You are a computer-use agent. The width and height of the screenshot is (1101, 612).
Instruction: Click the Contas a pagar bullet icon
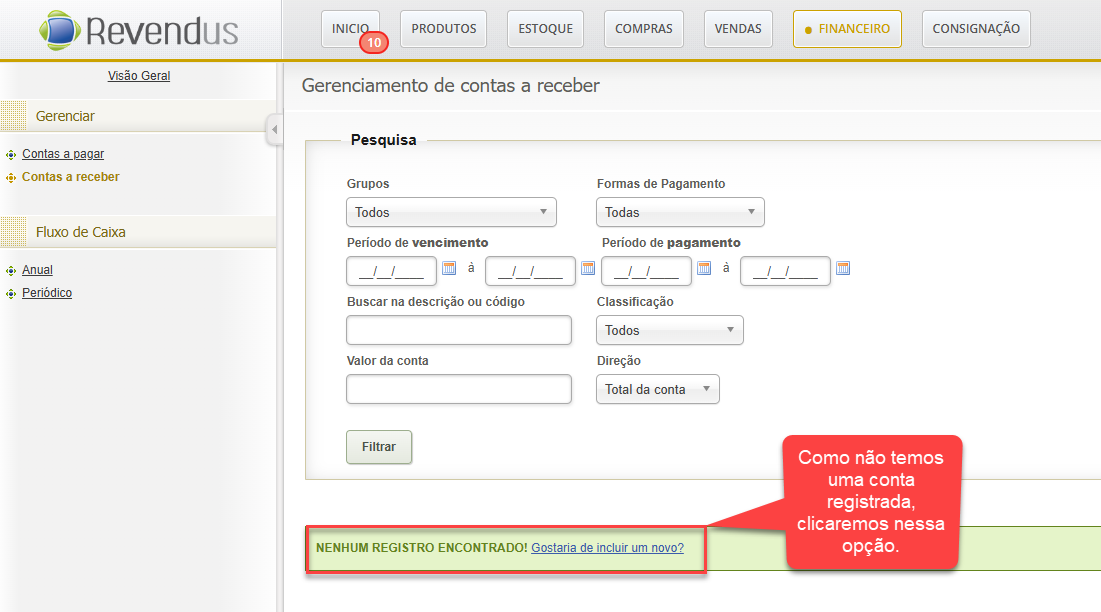click(11, 154)
